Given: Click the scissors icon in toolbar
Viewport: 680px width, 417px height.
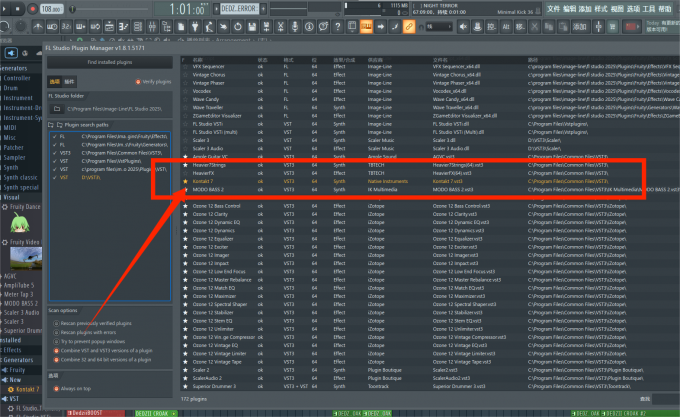Looking at the screenshot, I should 281,27.
